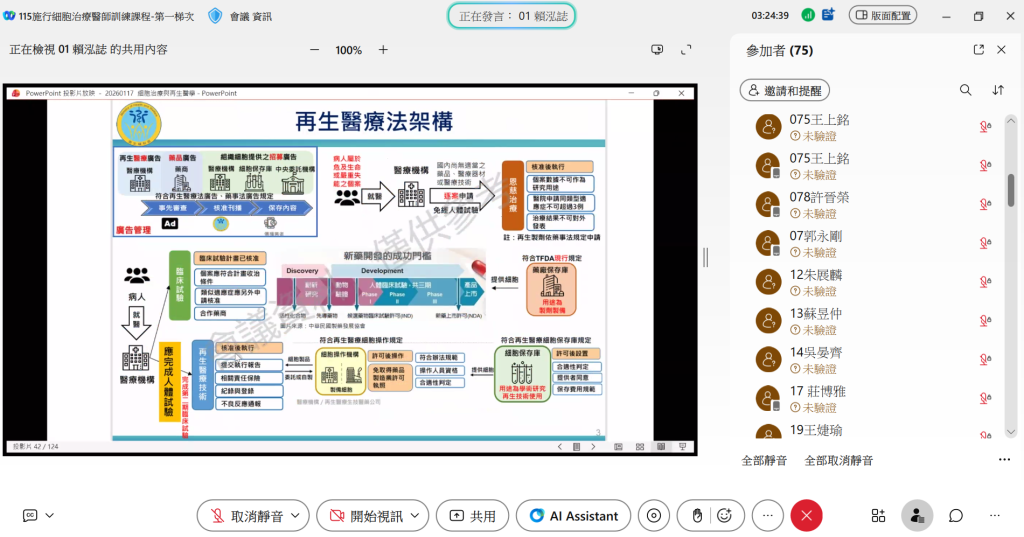Open video options dropdown arrow
Viewport: 1024px width, 537px height.
pyautogui.click(x=416, y=516)
